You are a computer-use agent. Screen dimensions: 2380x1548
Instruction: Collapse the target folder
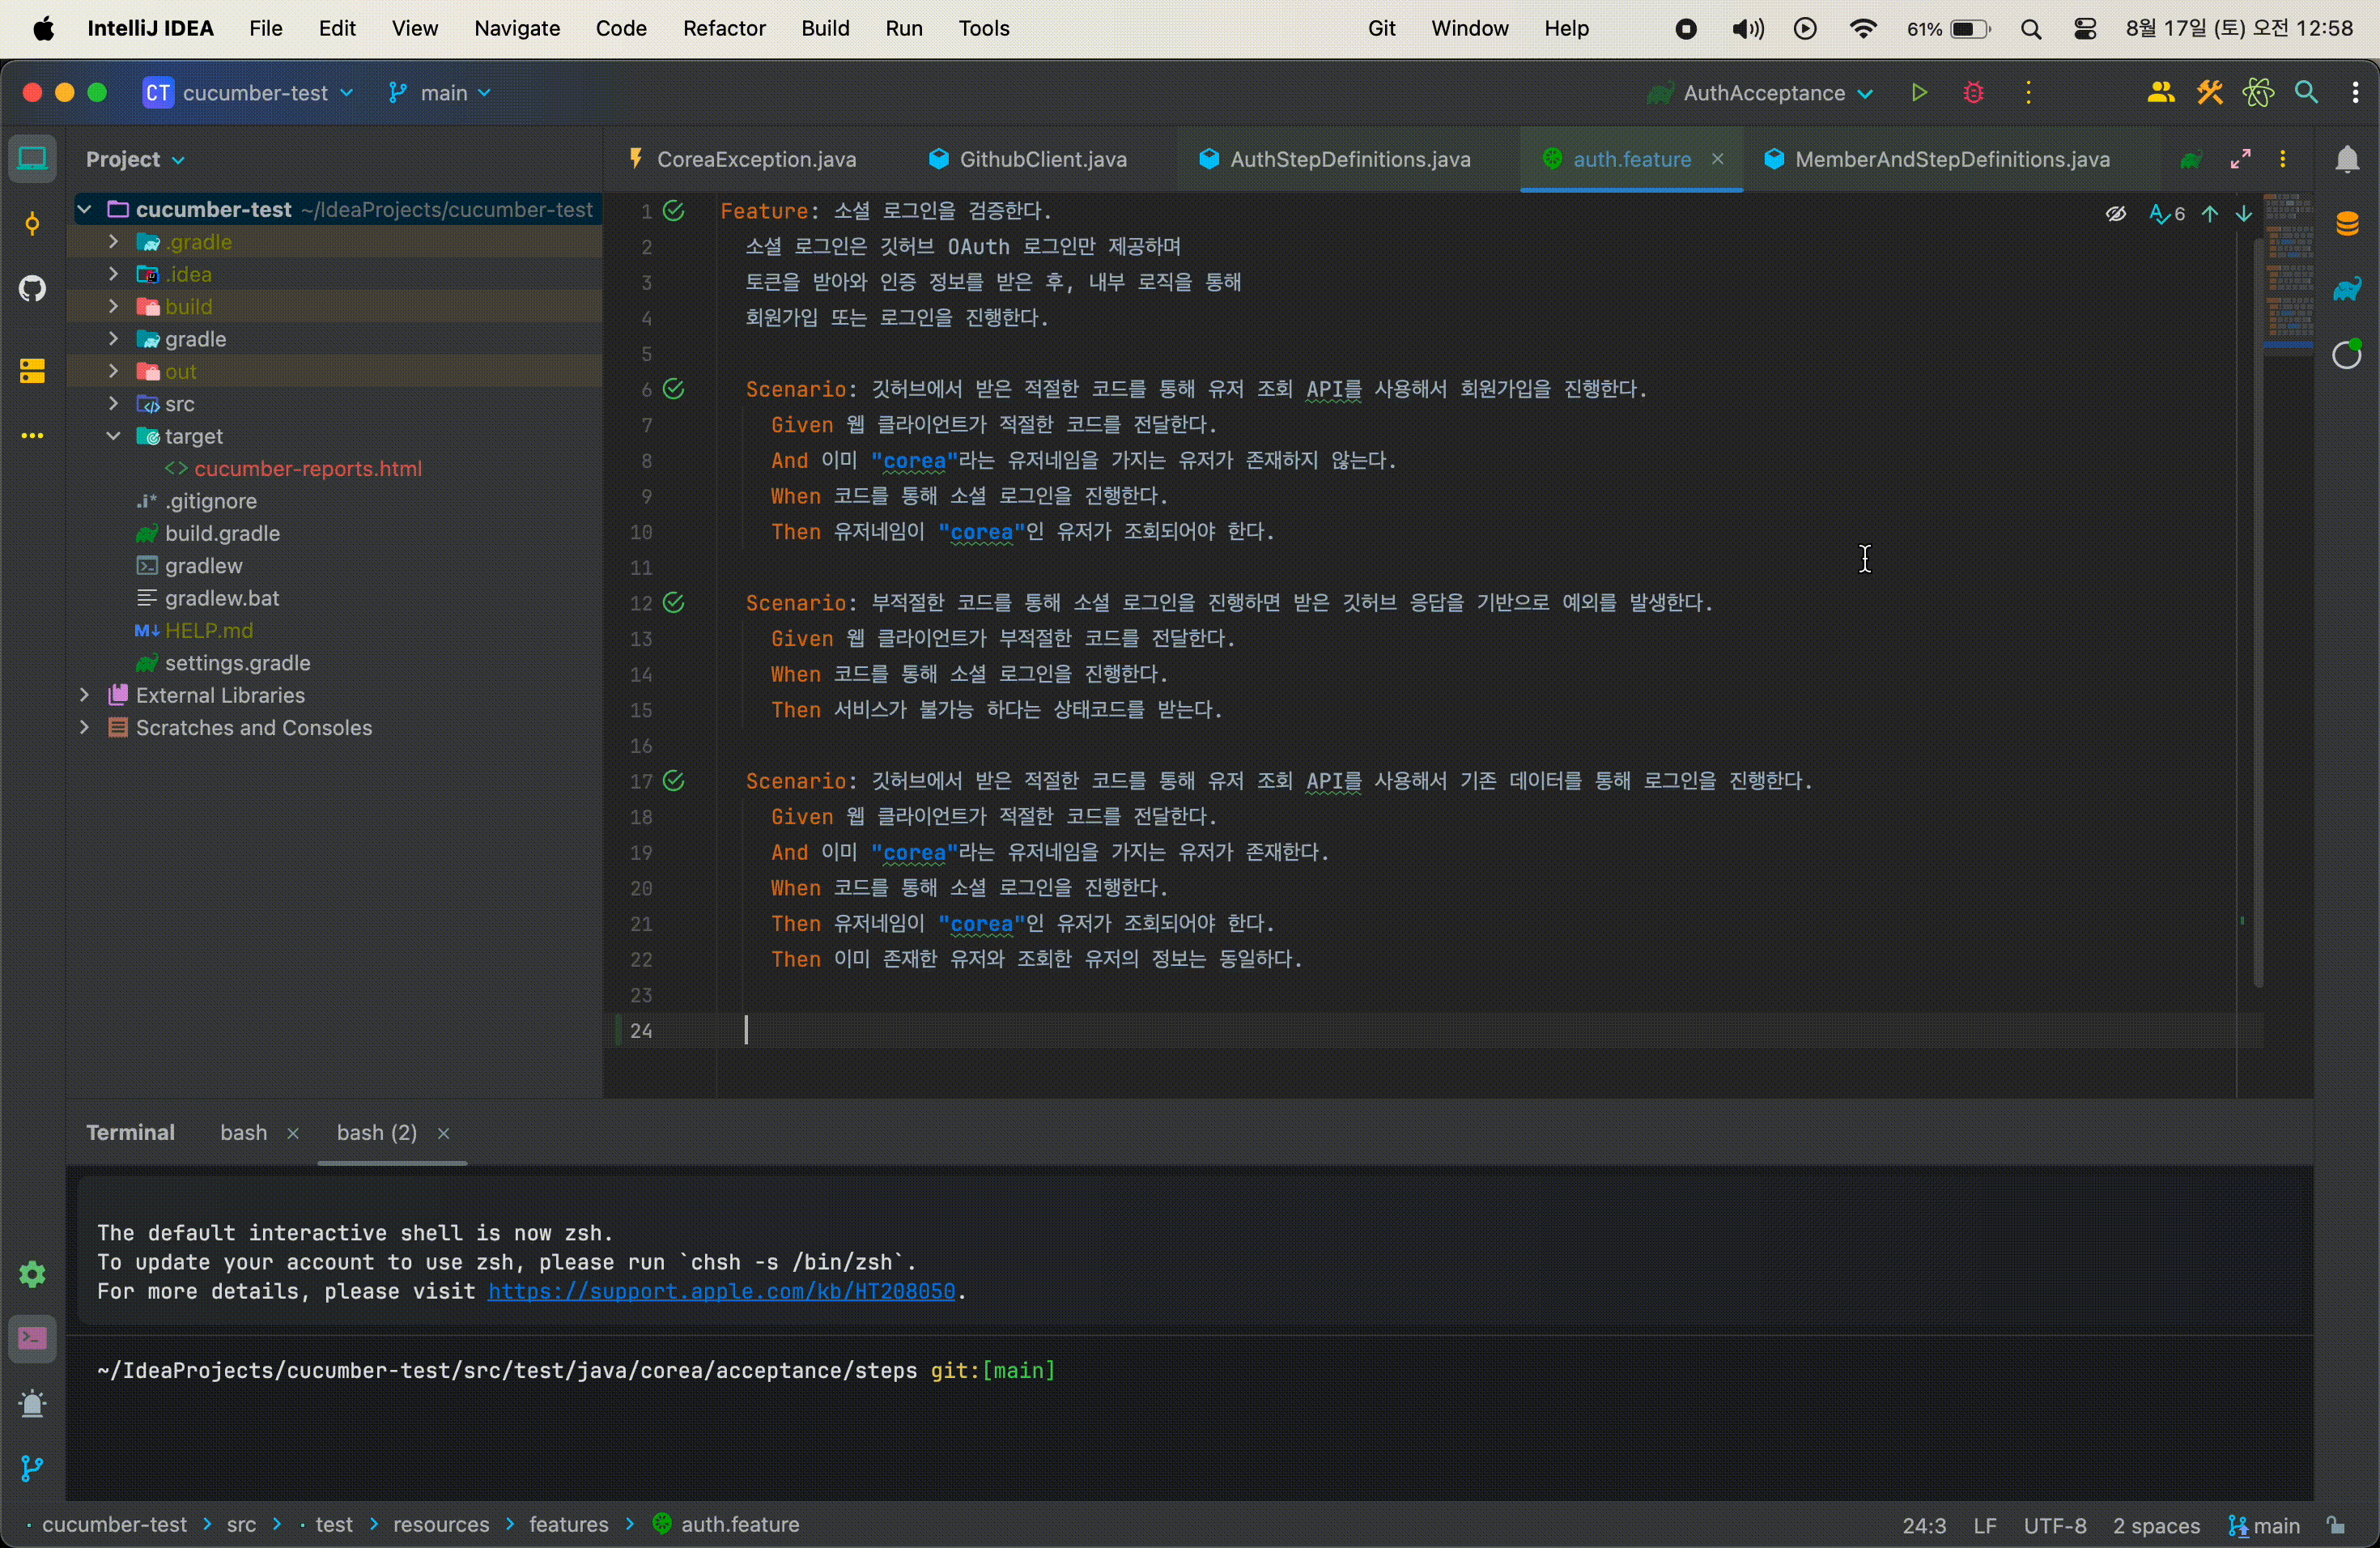pos(113,436)
